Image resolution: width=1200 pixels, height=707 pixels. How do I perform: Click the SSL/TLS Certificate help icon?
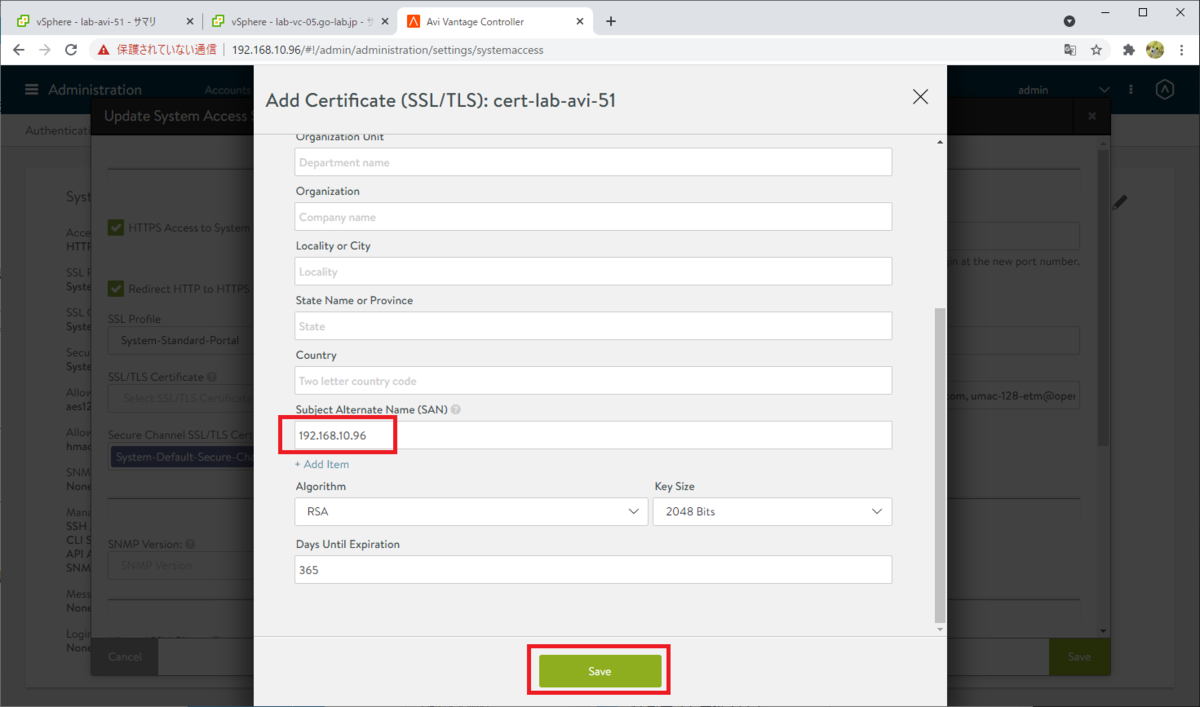212,377
